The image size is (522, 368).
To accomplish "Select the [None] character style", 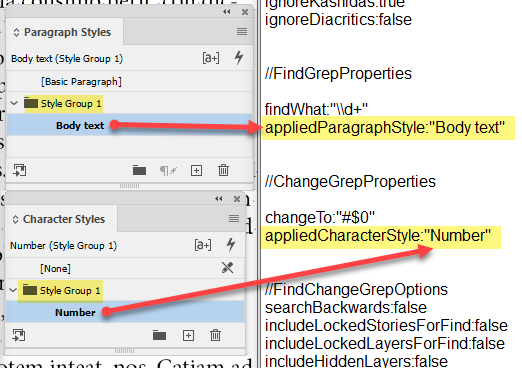I will (125, 268).
